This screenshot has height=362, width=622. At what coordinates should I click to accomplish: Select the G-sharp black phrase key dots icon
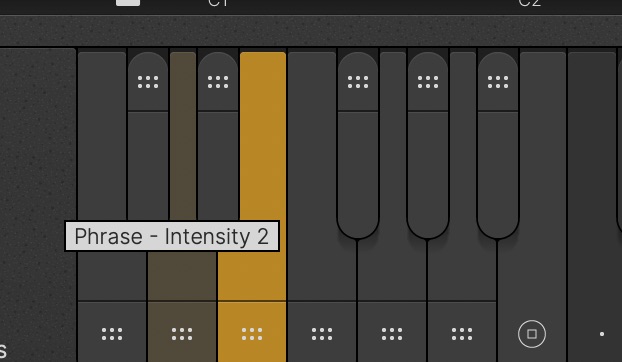(428, 82)
